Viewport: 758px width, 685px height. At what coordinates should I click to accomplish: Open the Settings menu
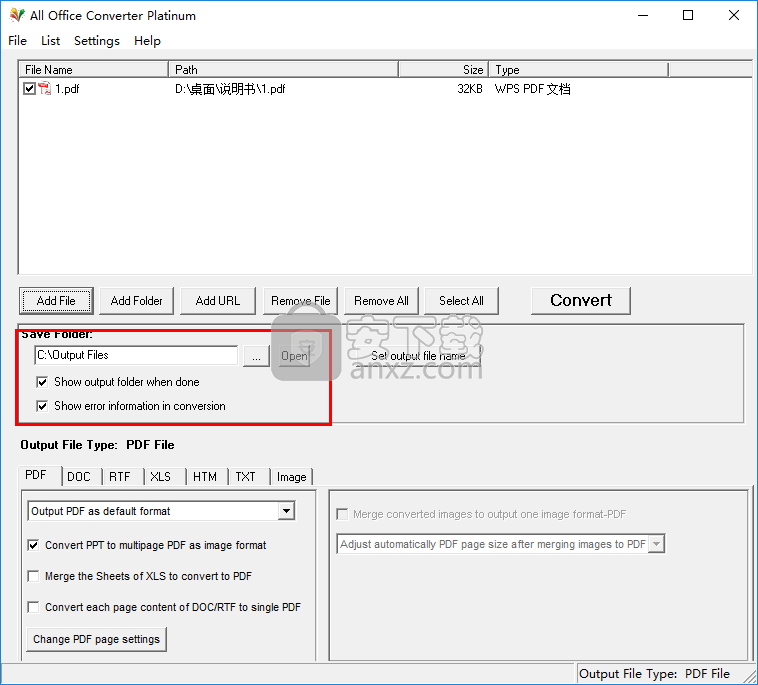97,41
